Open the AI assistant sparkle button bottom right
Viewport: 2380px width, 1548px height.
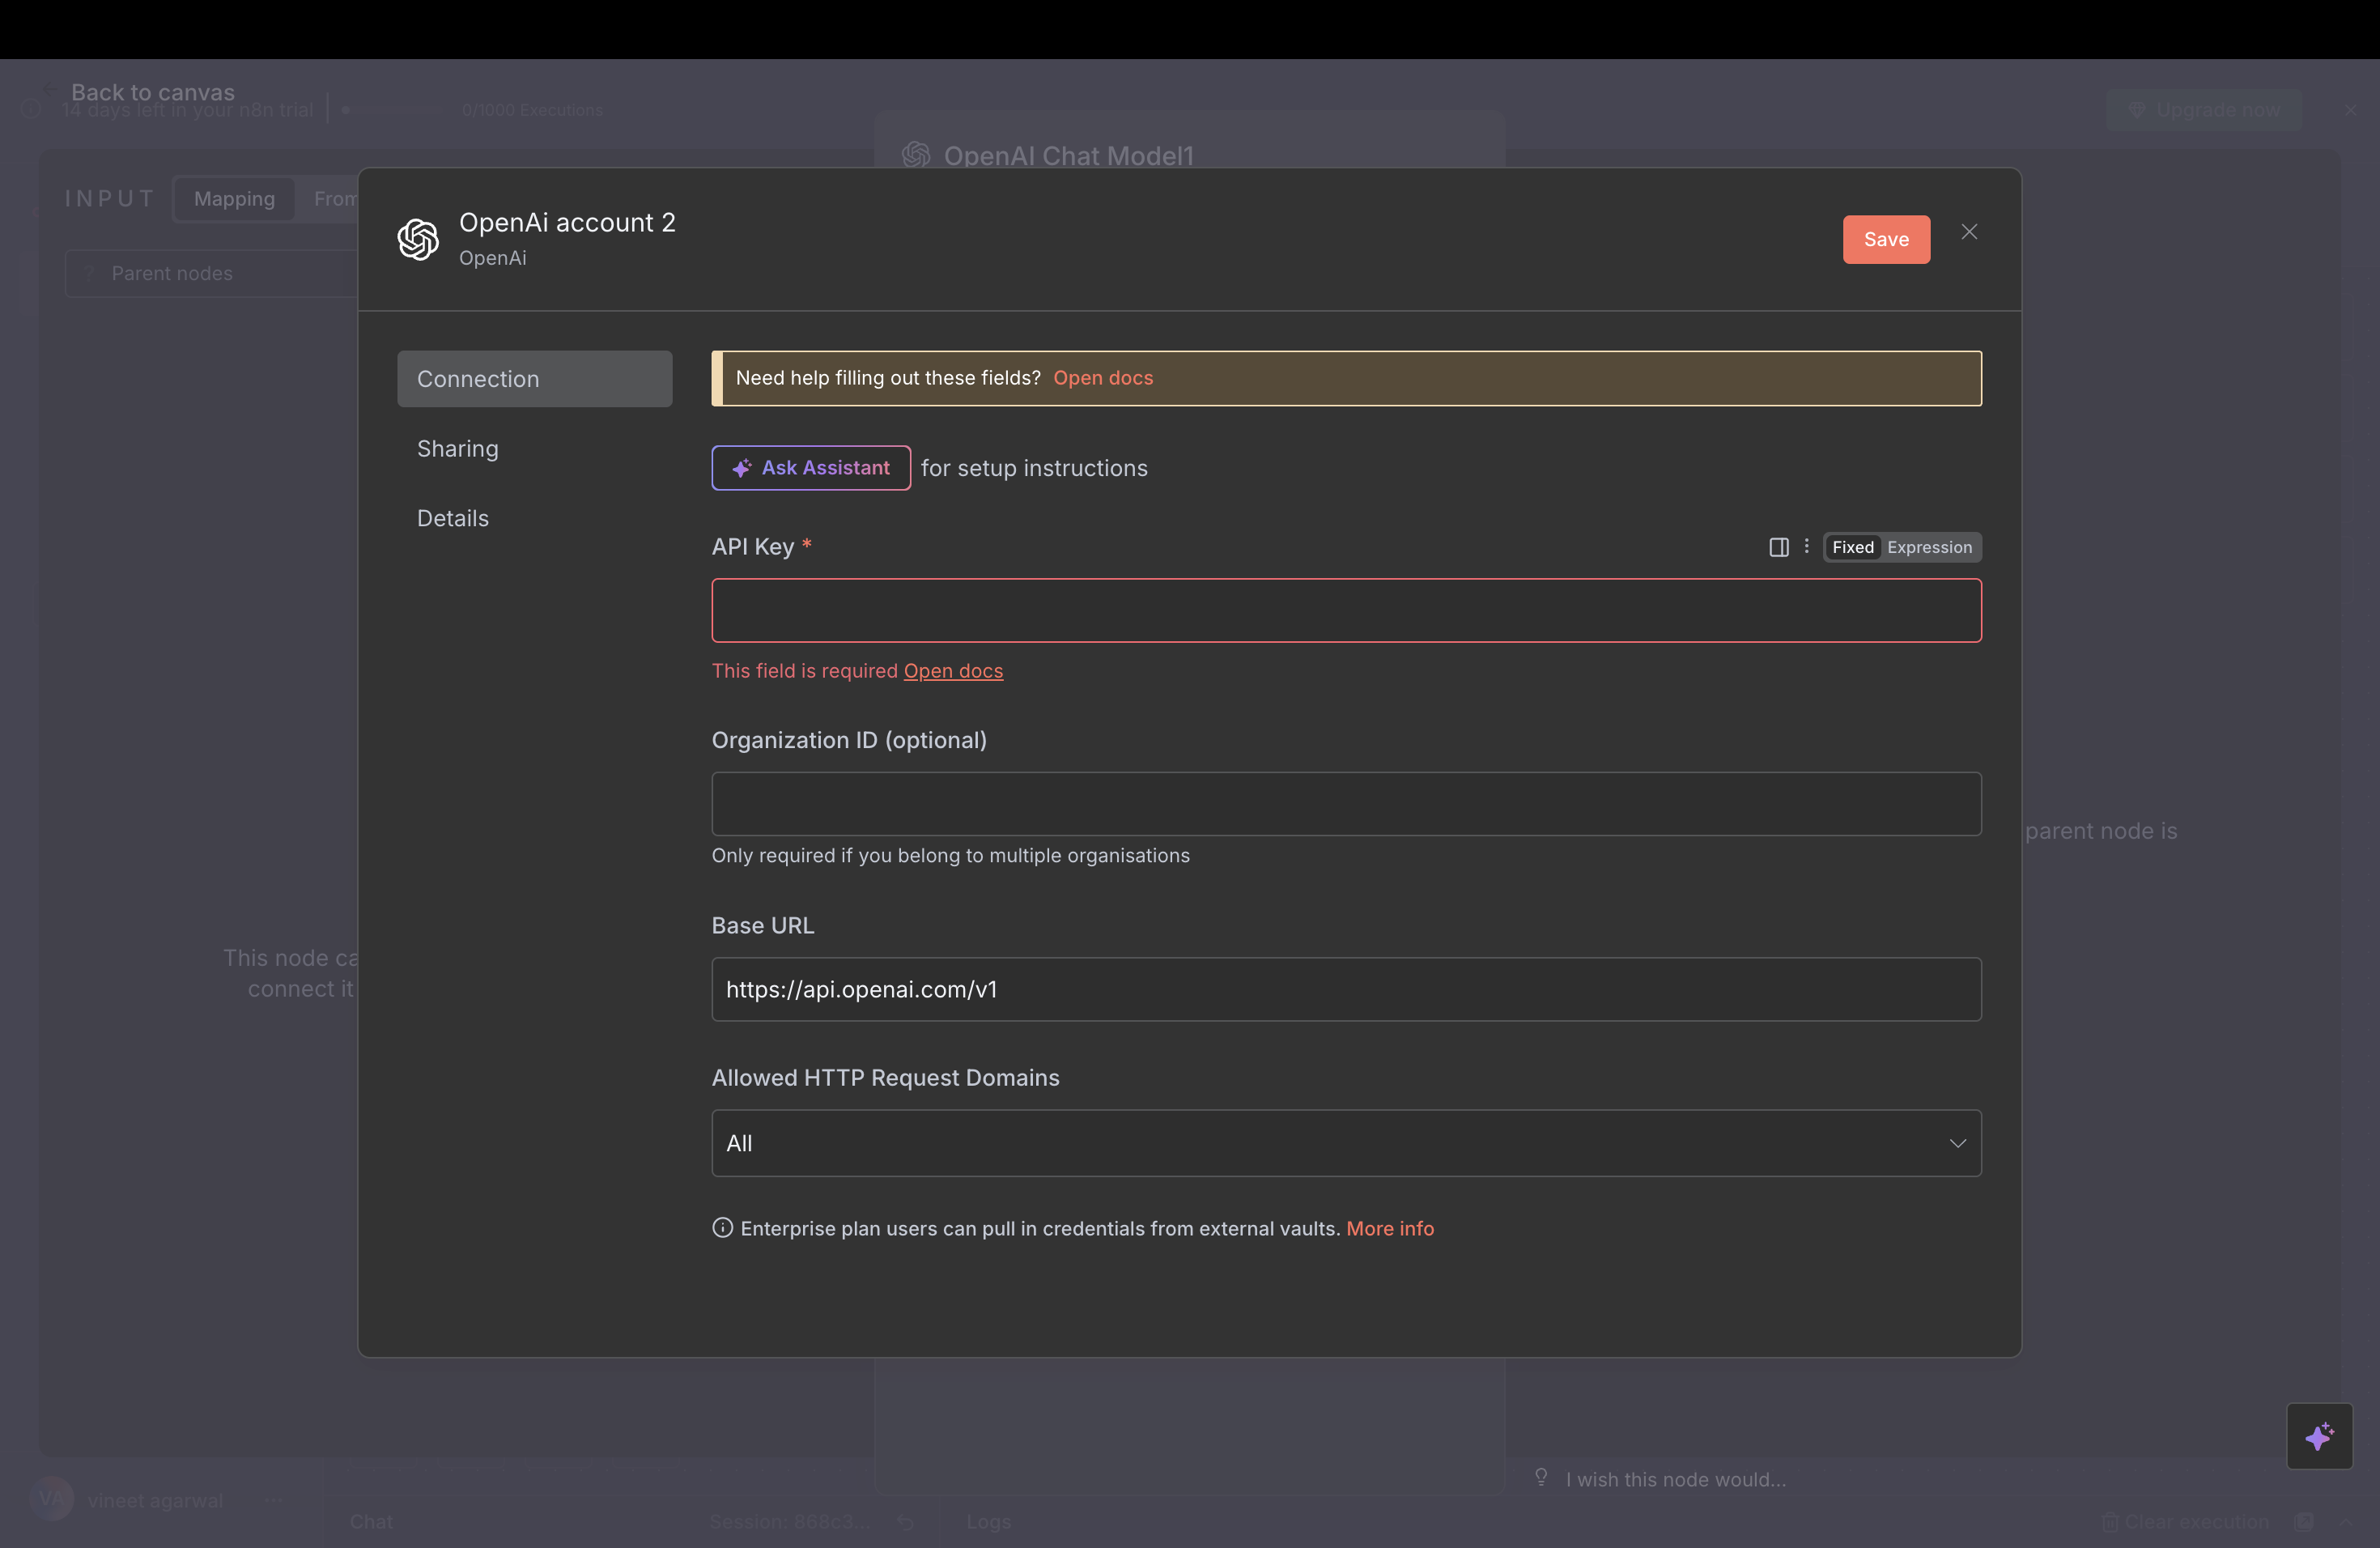coord(2321,1437)
